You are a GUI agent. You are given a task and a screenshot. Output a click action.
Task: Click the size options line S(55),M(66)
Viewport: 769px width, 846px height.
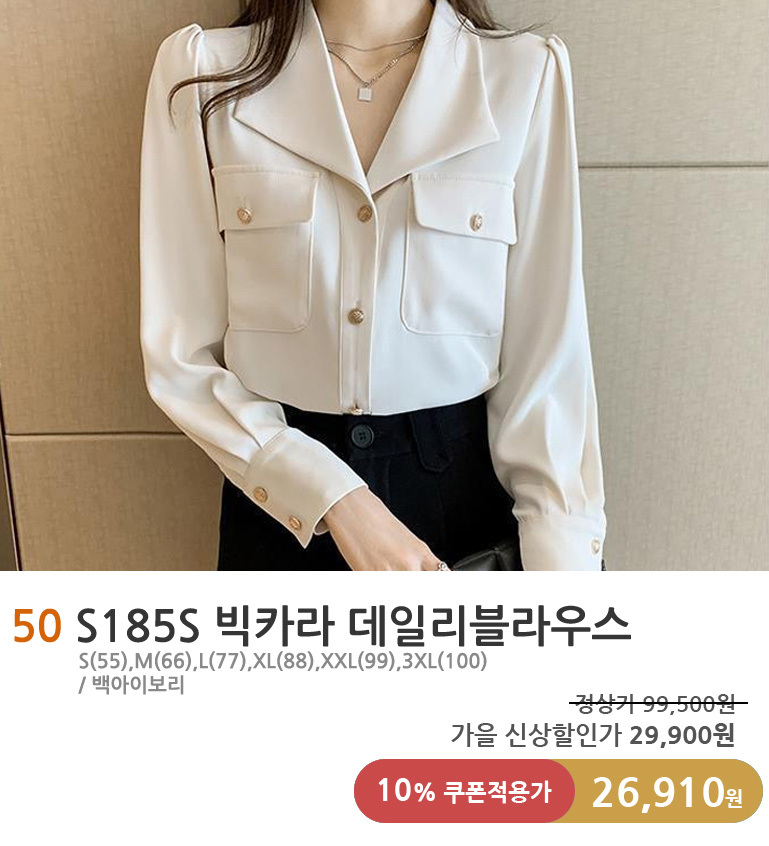coord(283,660)
